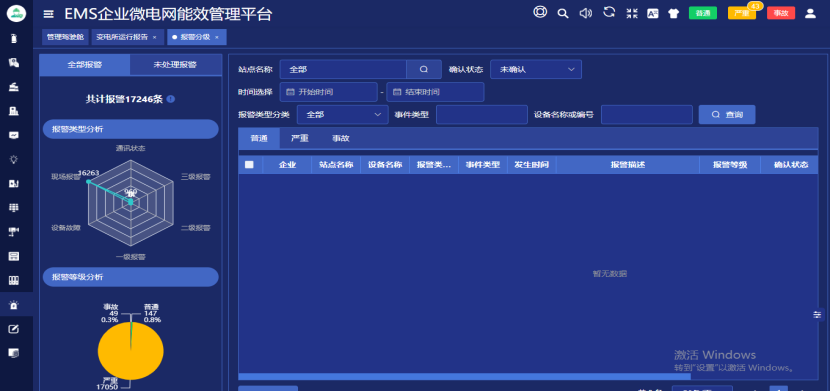
Task: Click the refresh sync icon in header
Action: coord(609,12)
